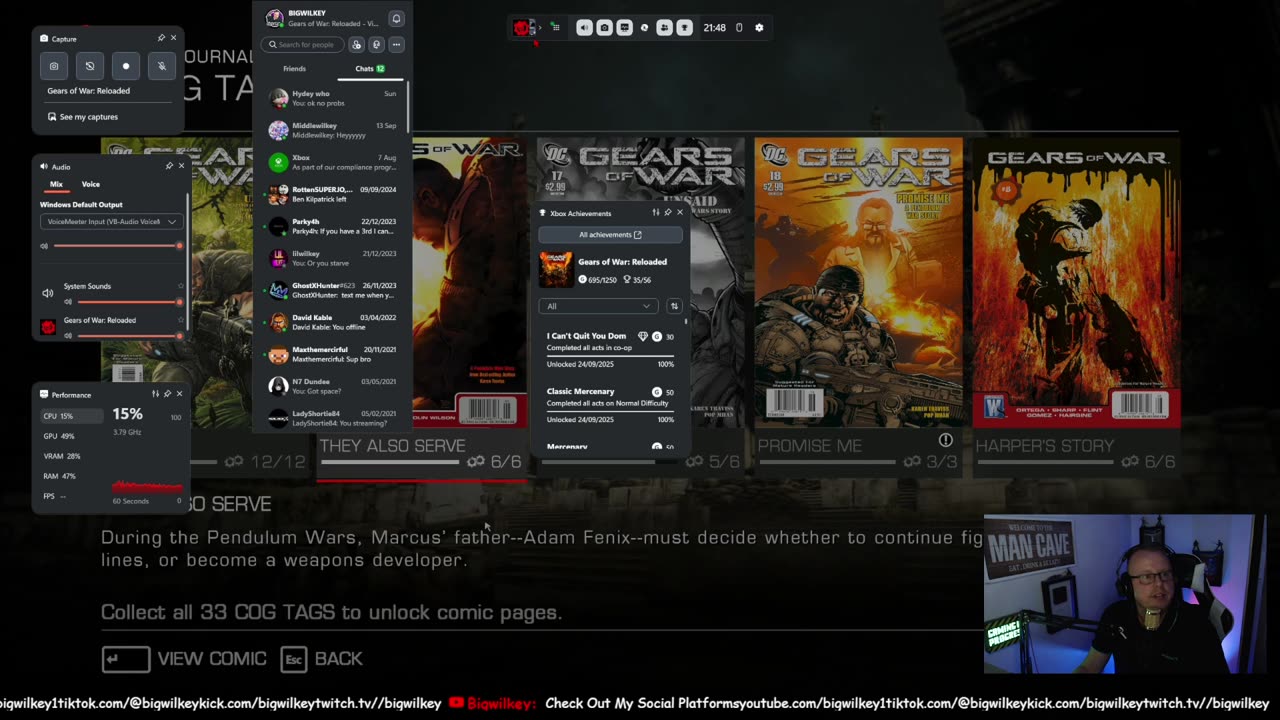Open chat with N7 Dundee
Image resolution: width=1280 pixels, height=720 pixels.
pos(332,386)
